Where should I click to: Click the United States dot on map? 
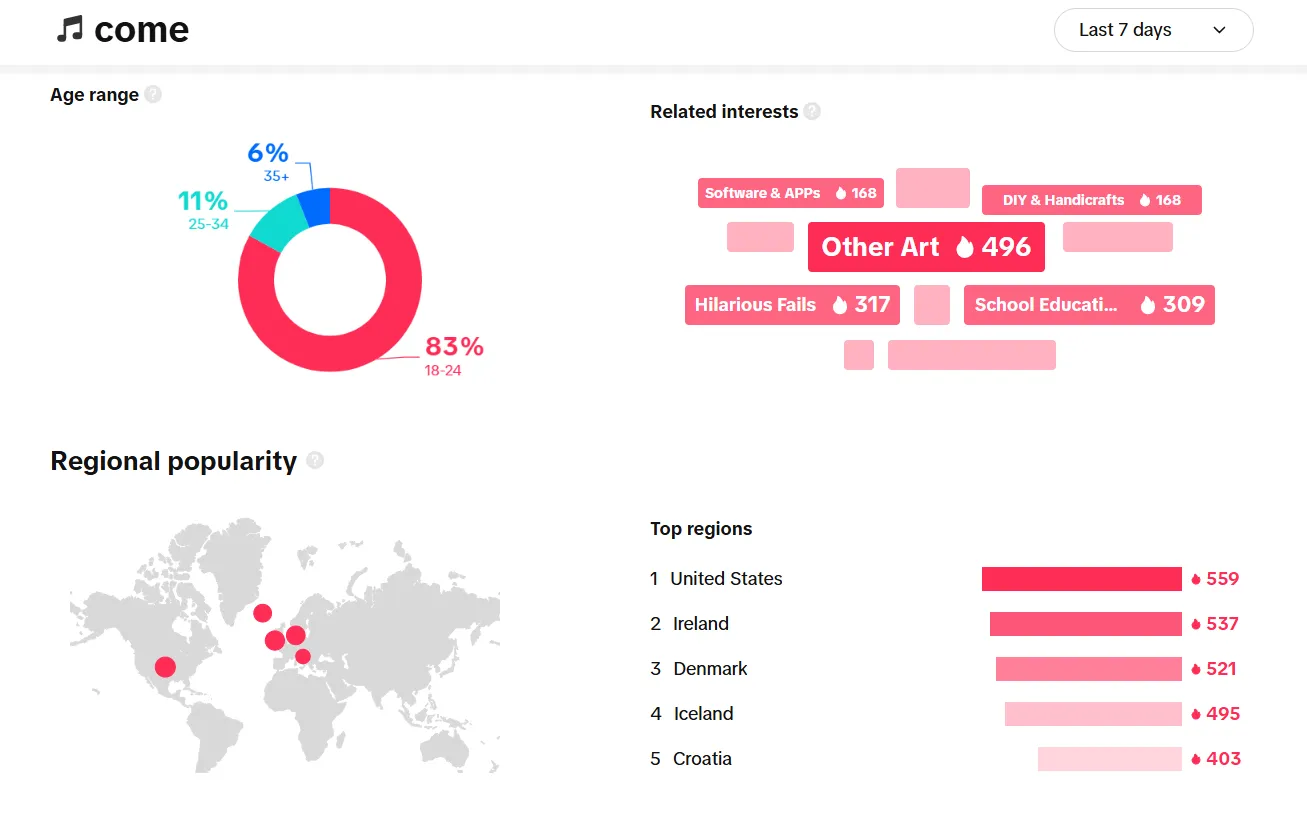coord(165,667)
